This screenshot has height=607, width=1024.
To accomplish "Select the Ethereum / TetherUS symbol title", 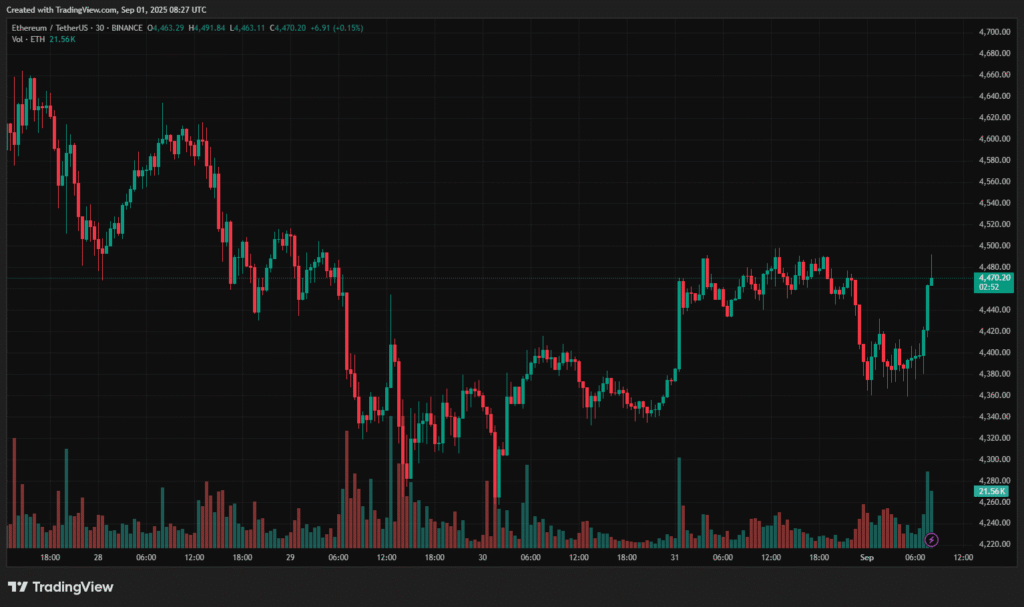I will coord(50,28).
